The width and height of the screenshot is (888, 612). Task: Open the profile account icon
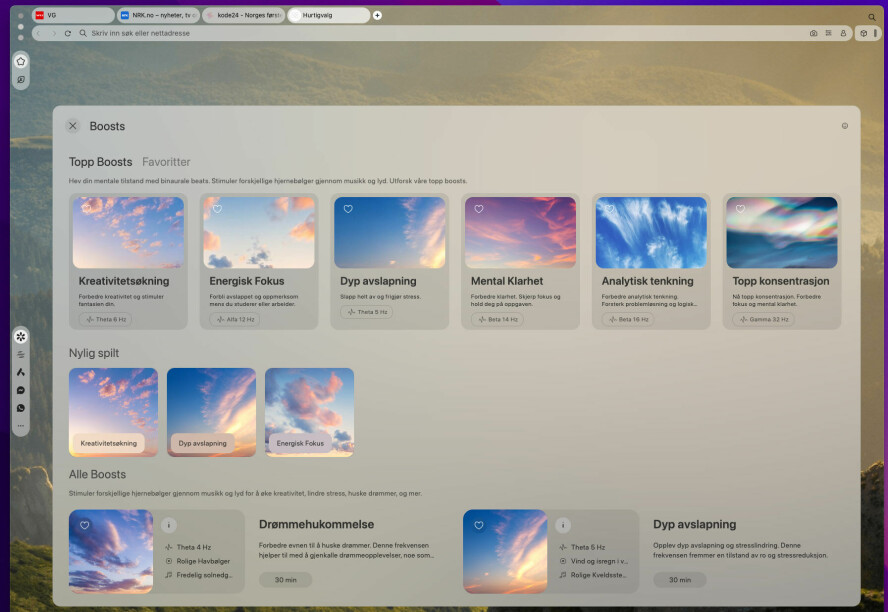843,33
